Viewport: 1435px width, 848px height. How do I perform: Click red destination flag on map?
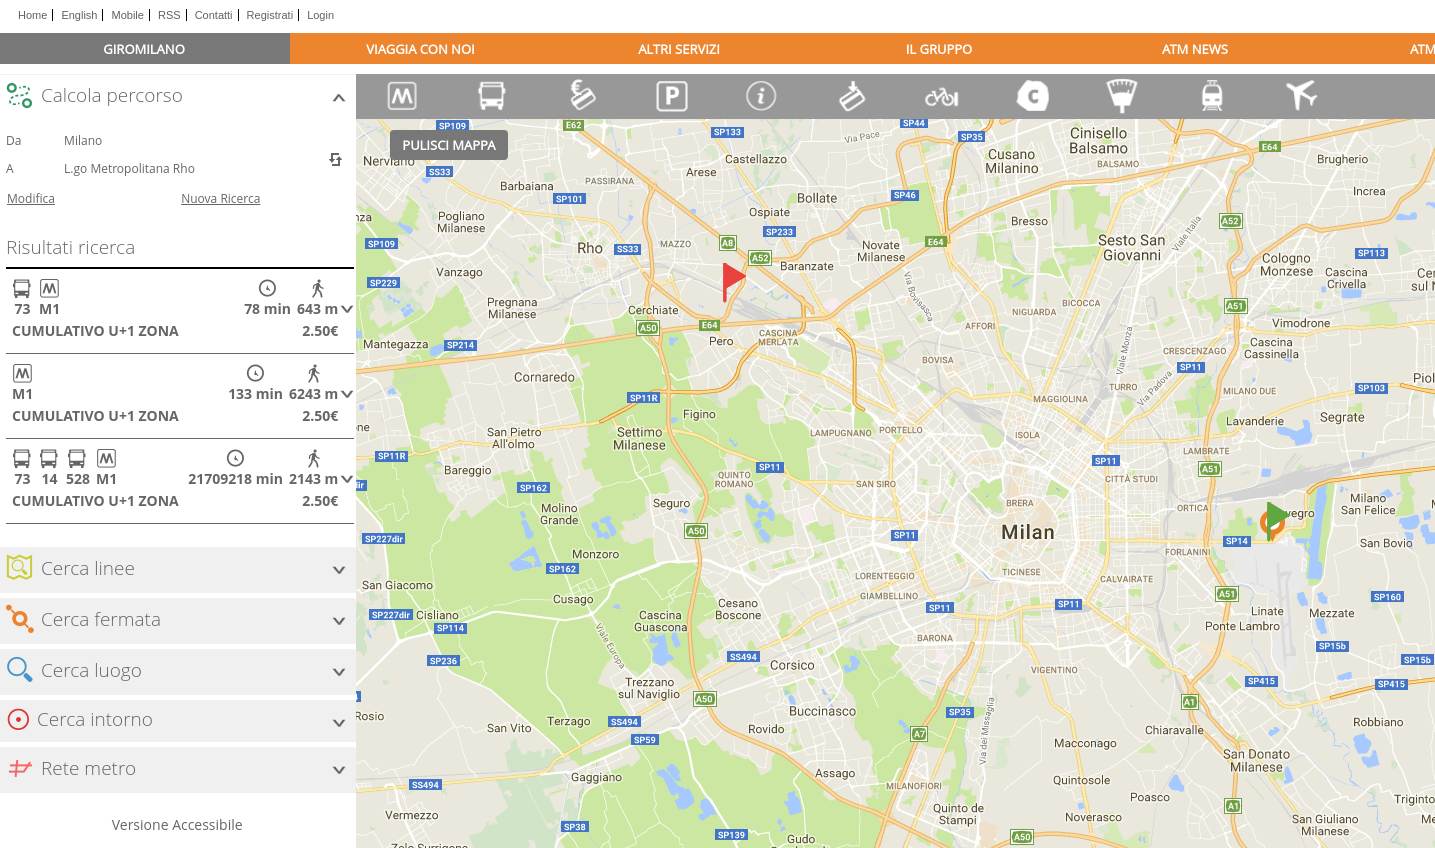(x=733, y=282)
